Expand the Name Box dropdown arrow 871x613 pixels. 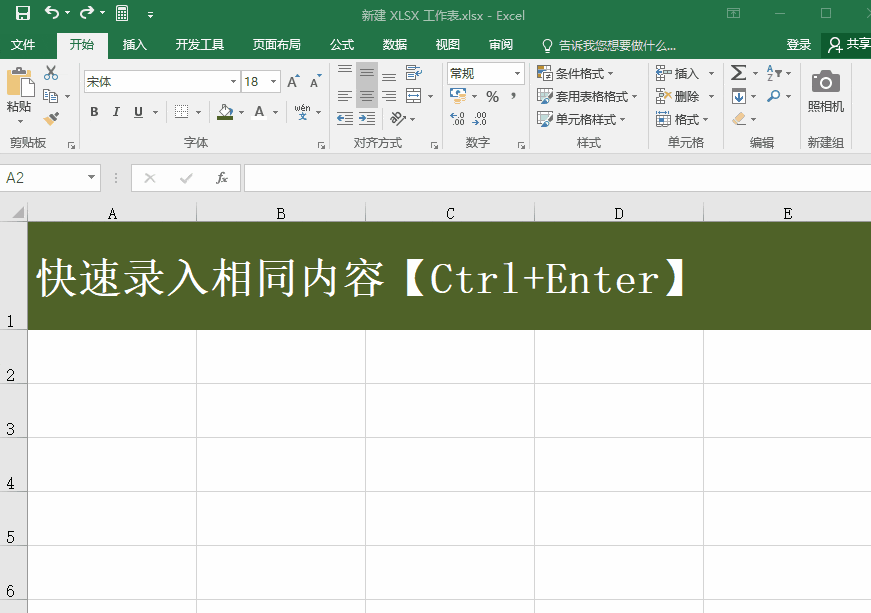coord(91,178)
